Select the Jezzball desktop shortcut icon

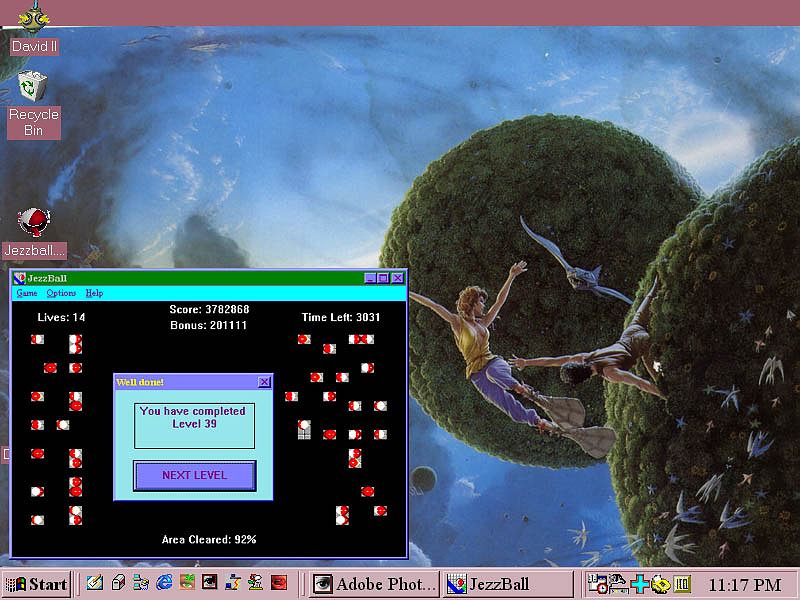(x=34, y=233)
